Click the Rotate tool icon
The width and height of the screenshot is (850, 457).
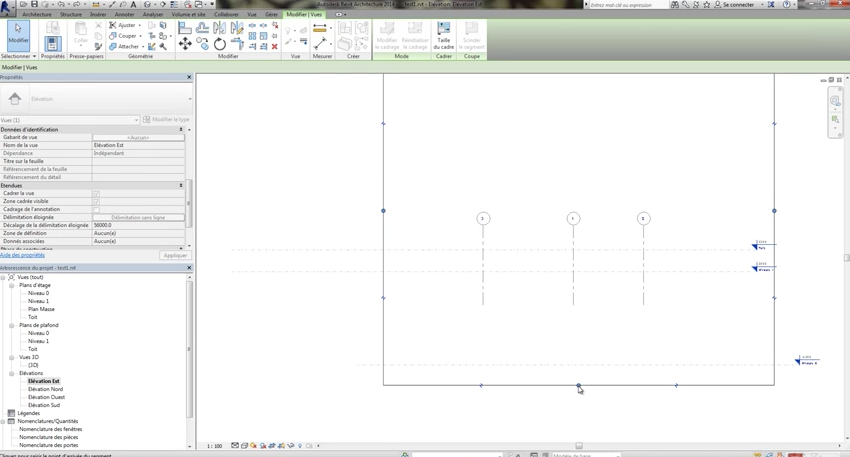coord(220,44)
